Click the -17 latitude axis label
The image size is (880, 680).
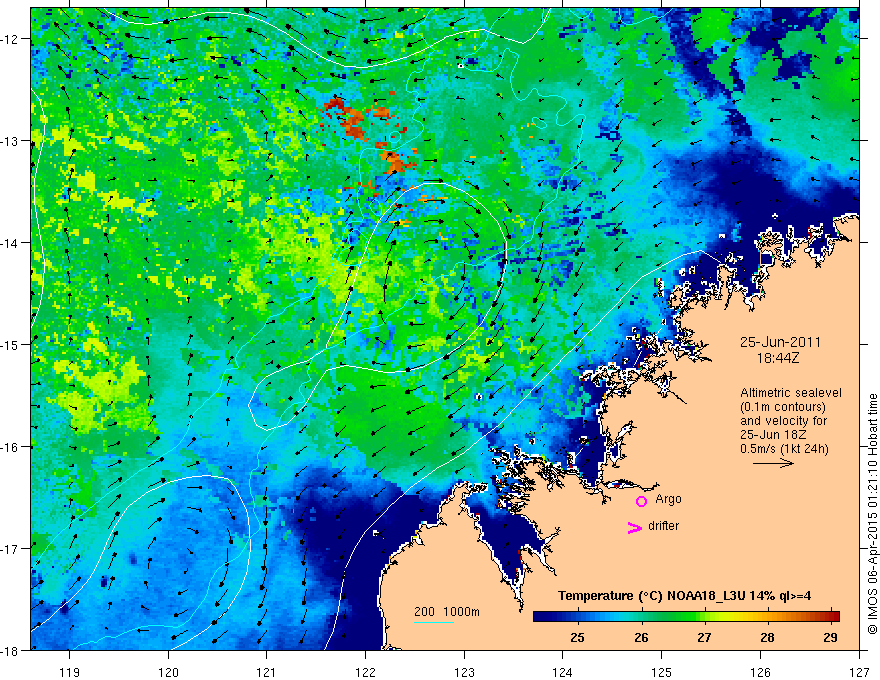tap(9, 549)
